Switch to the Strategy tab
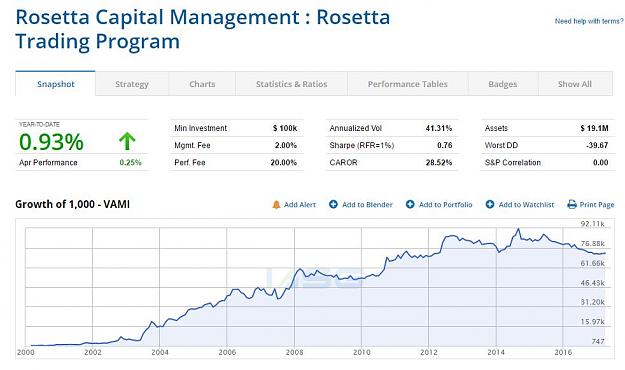 (x=132, y=84)
